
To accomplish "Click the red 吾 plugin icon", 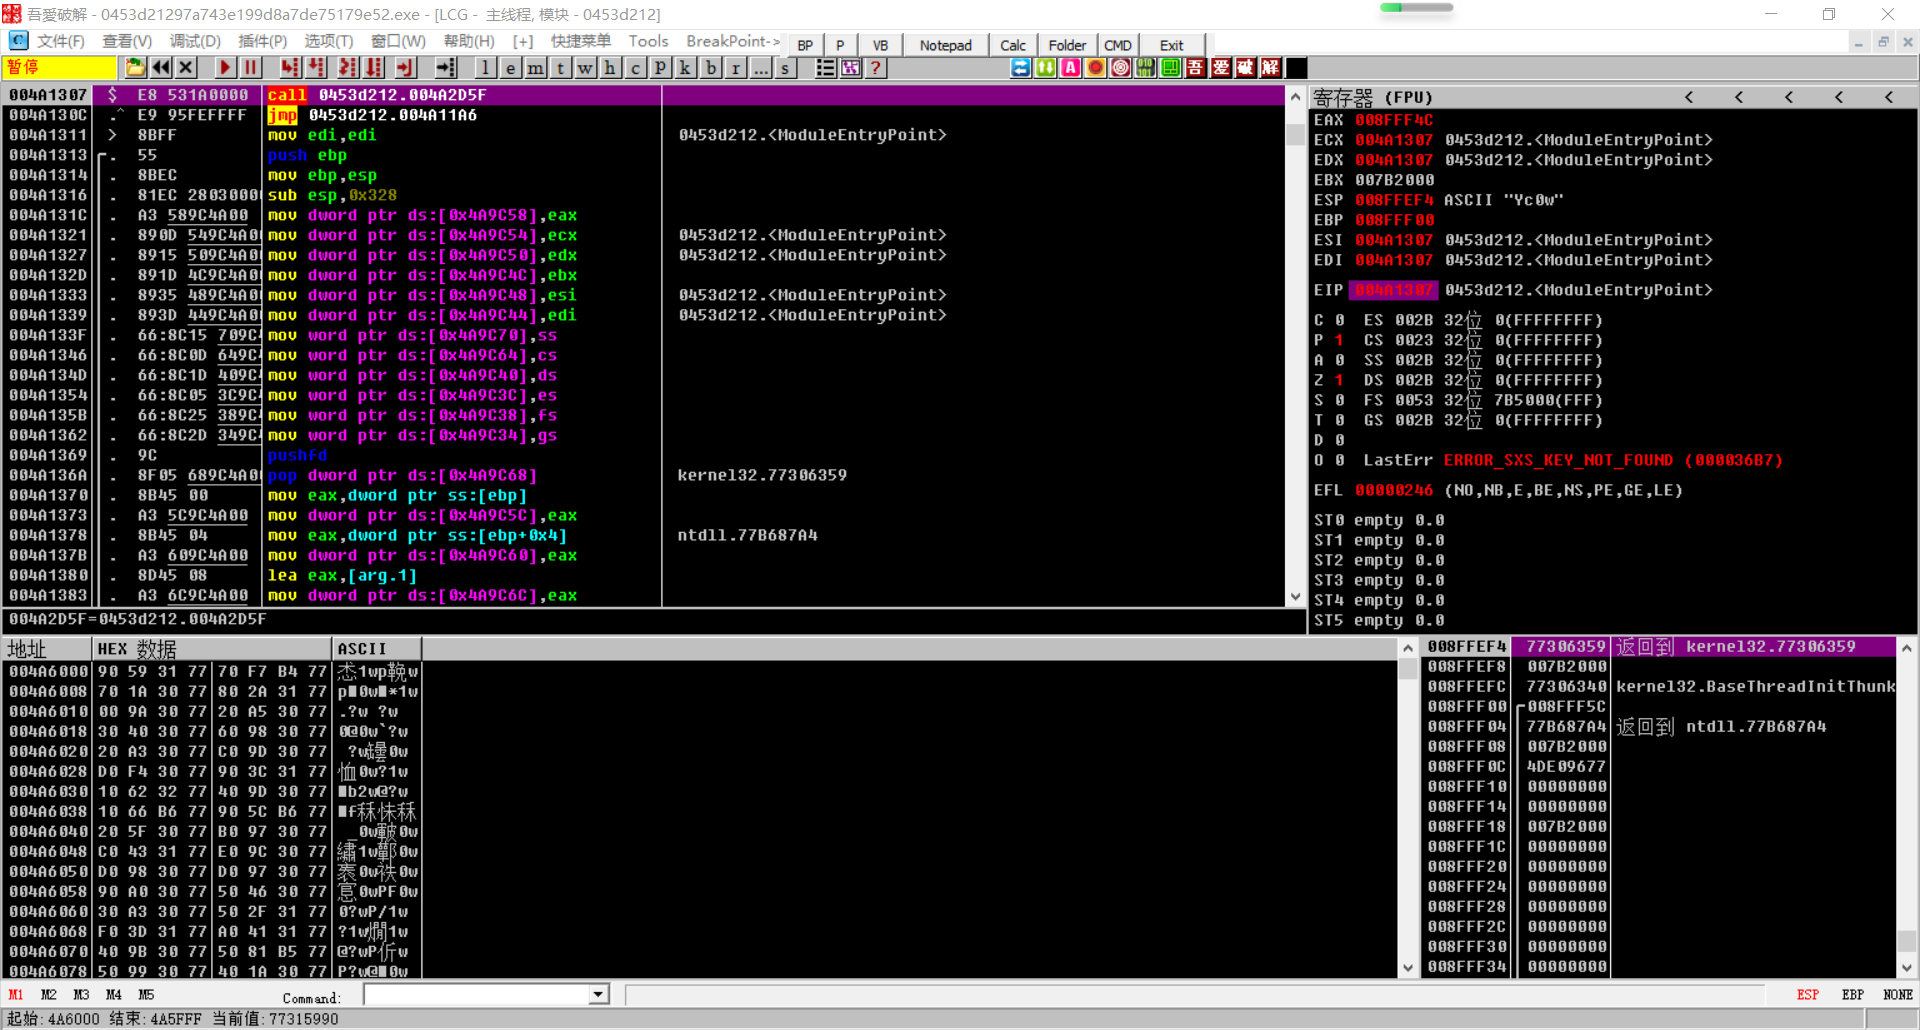I will tap(1195, 67).
